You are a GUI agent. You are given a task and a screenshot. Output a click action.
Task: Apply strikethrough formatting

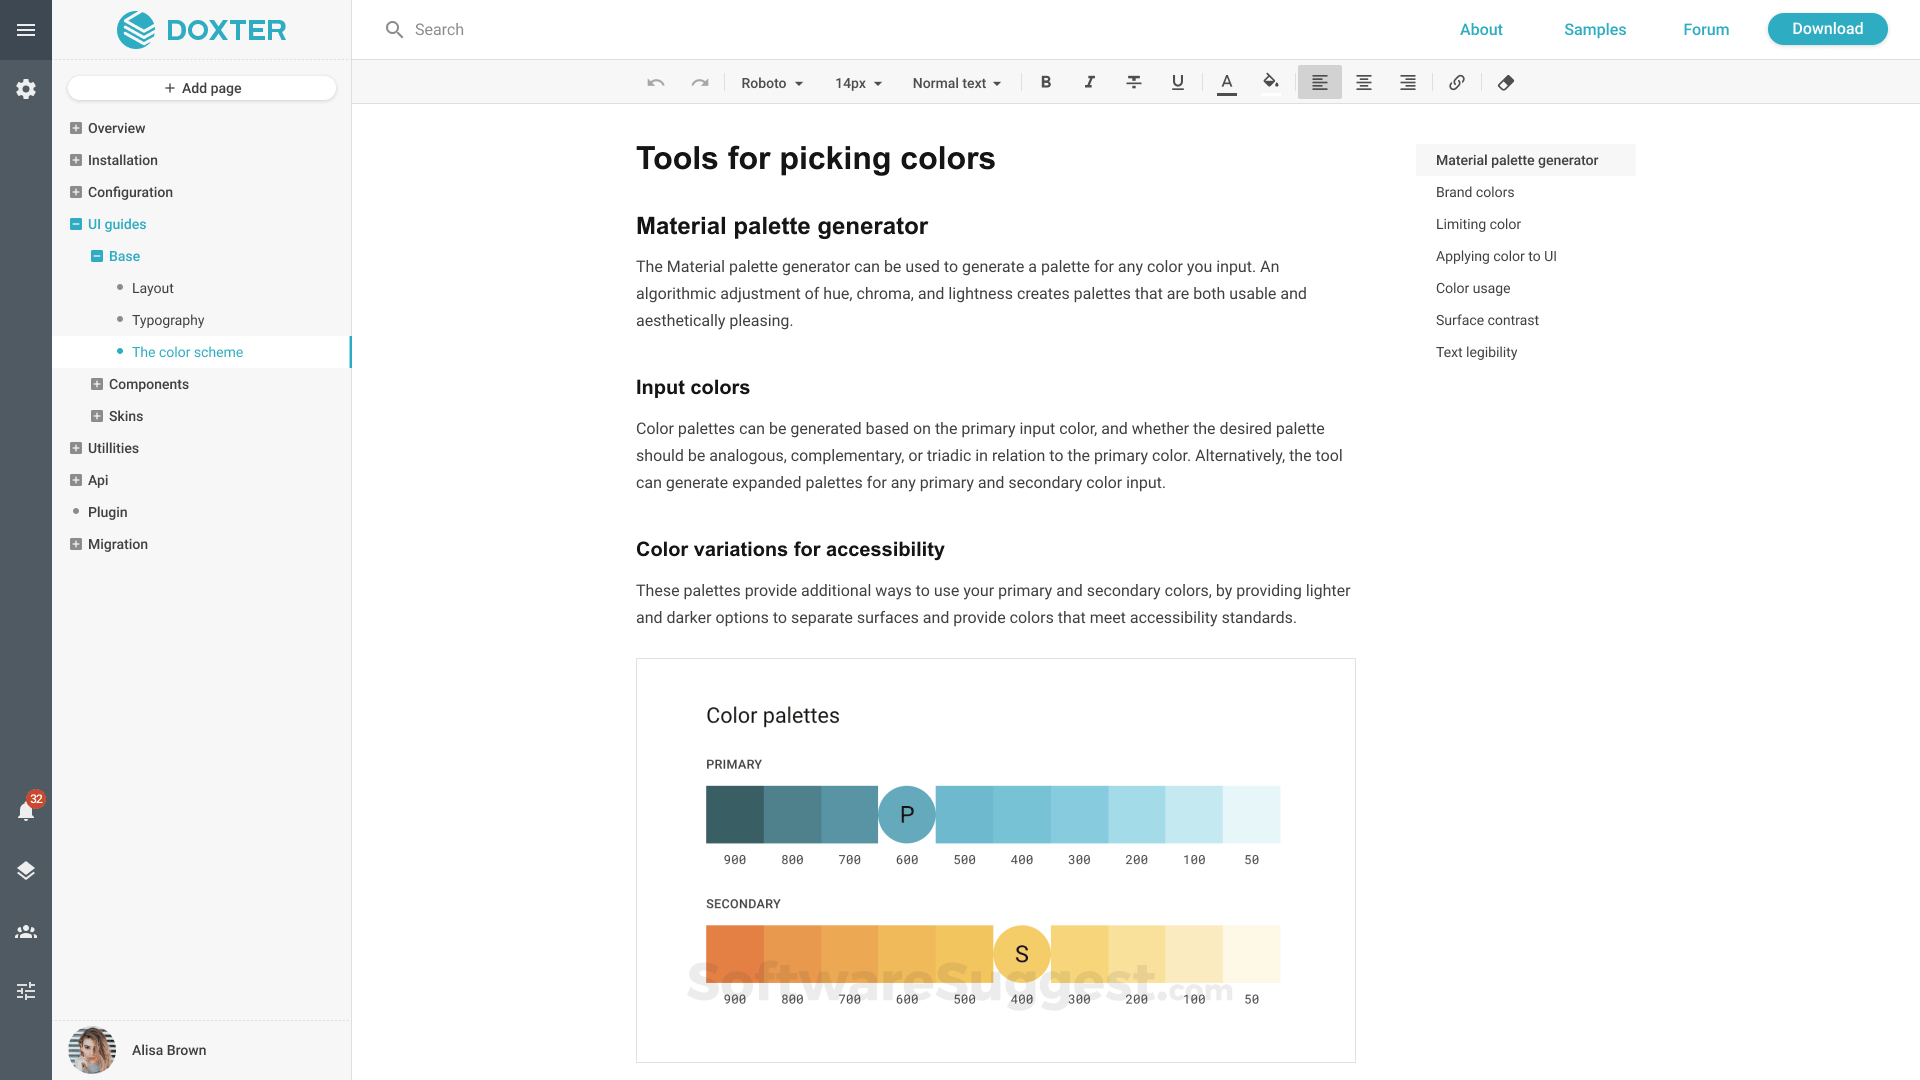pyautogui.click(x=1134, y=83)
